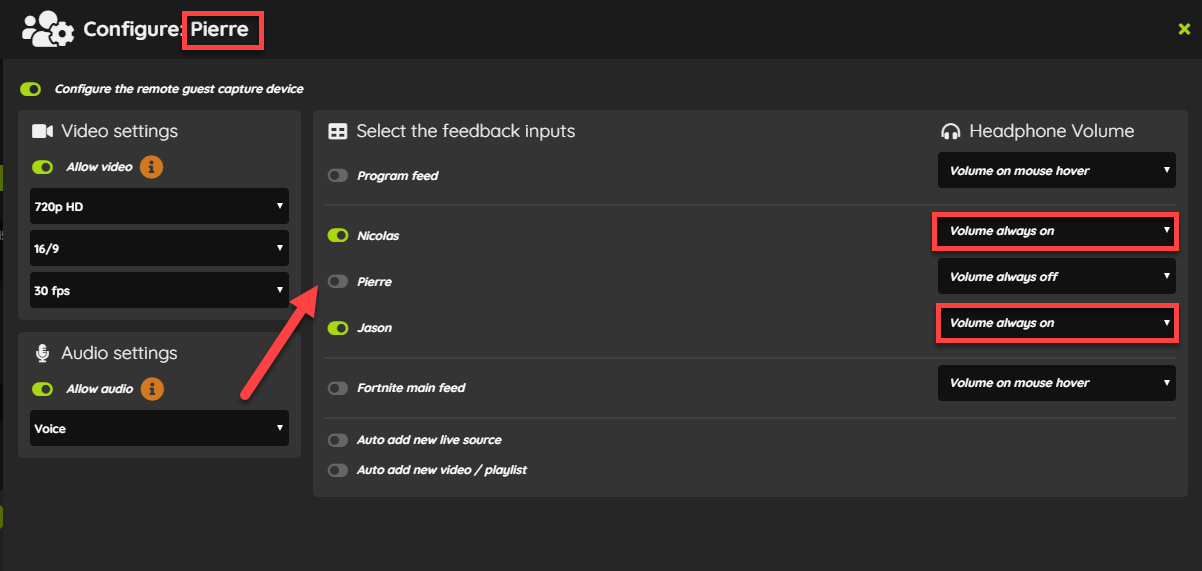Open the 30 fps frame rate dropdown
The height and width of the screenshot is (571, 1202).
(159, 290)
